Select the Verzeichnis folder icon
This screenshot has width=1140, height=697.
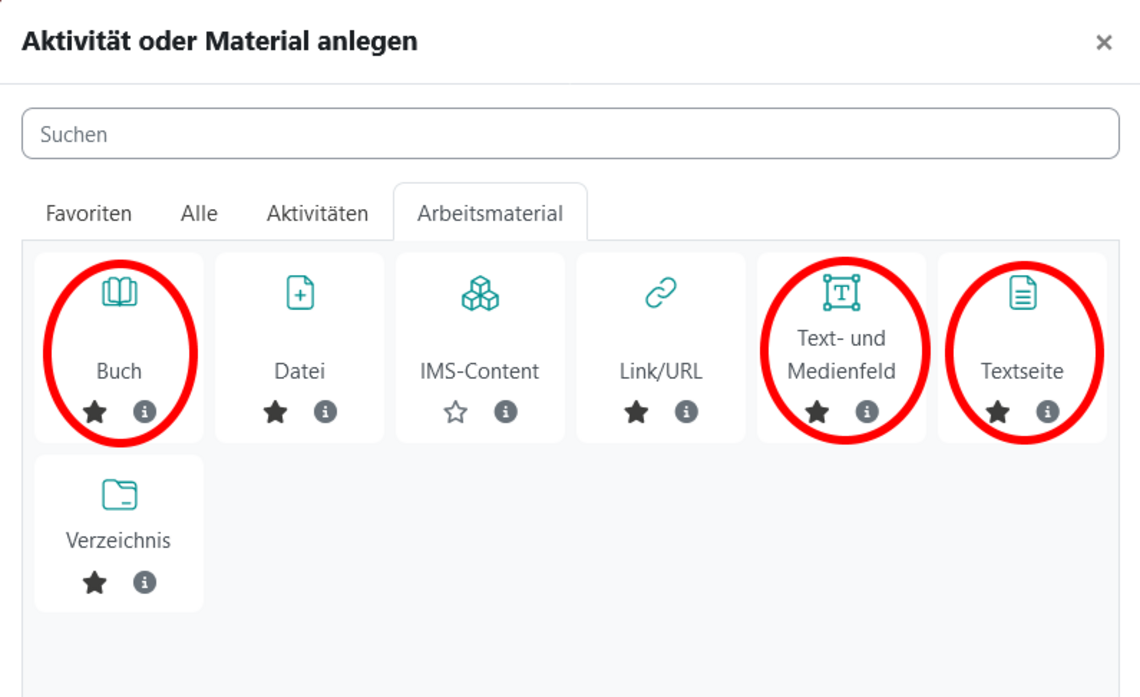coord(119,495)
